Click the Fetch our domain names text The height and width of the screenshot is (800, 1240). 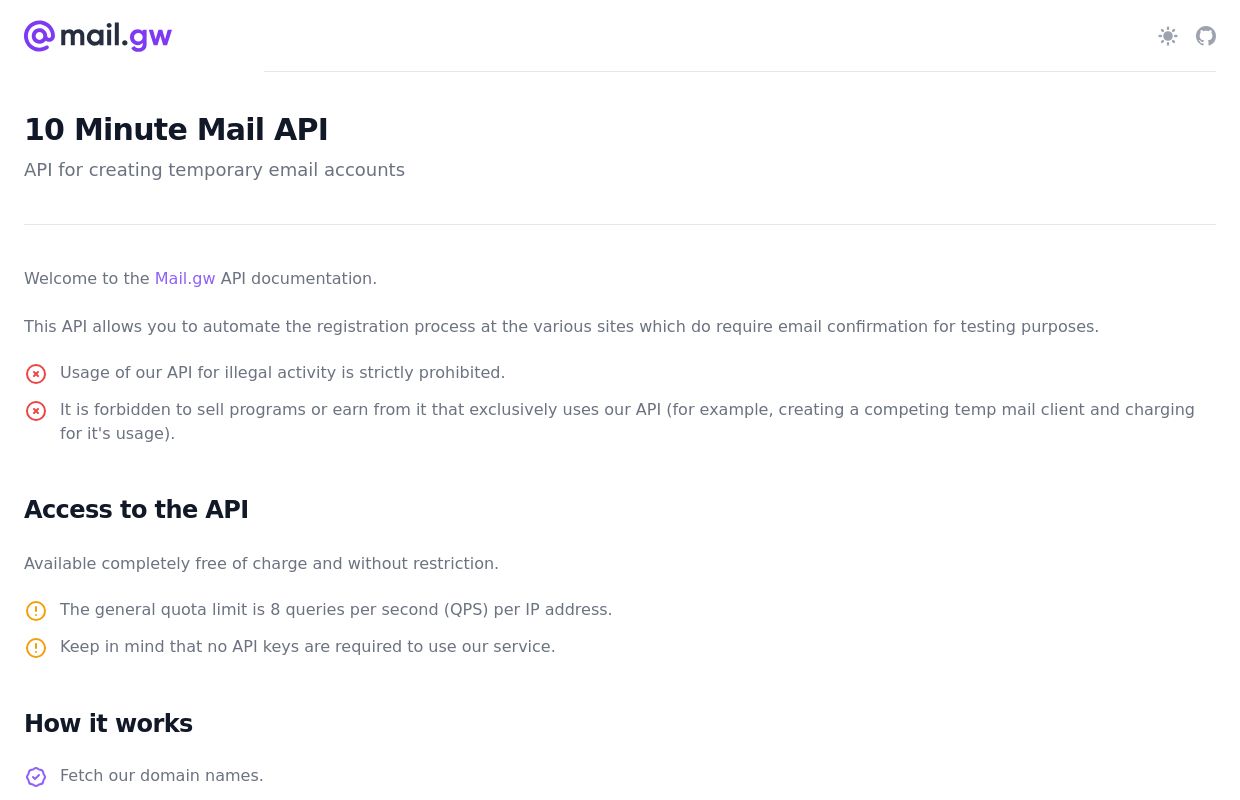point(162,776)
